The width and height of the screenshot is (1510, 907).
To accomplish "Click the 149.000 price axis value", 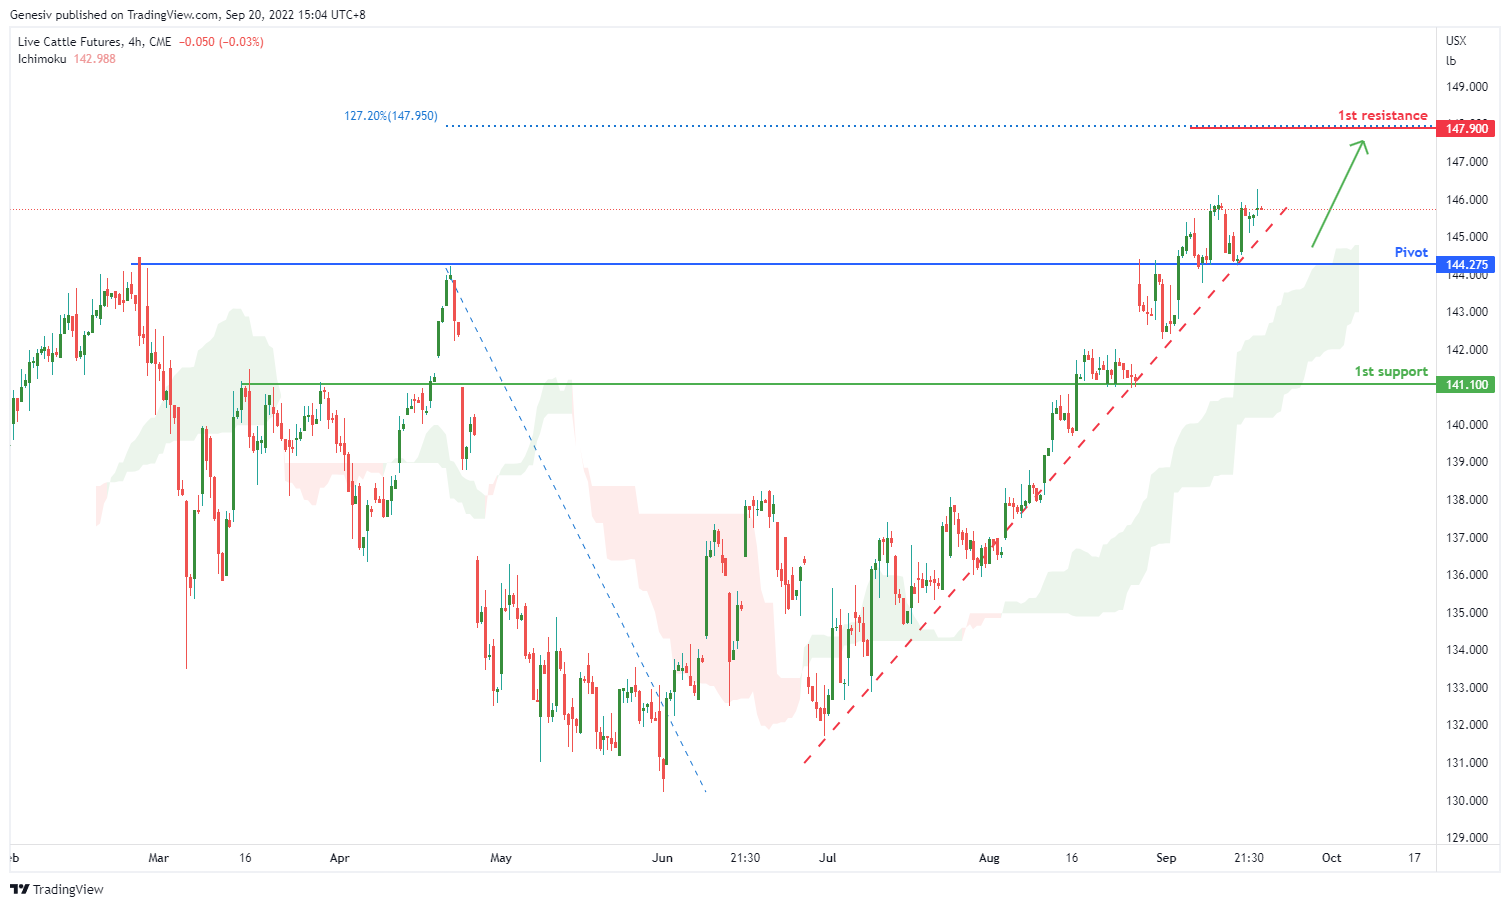I will [1467, 87].
